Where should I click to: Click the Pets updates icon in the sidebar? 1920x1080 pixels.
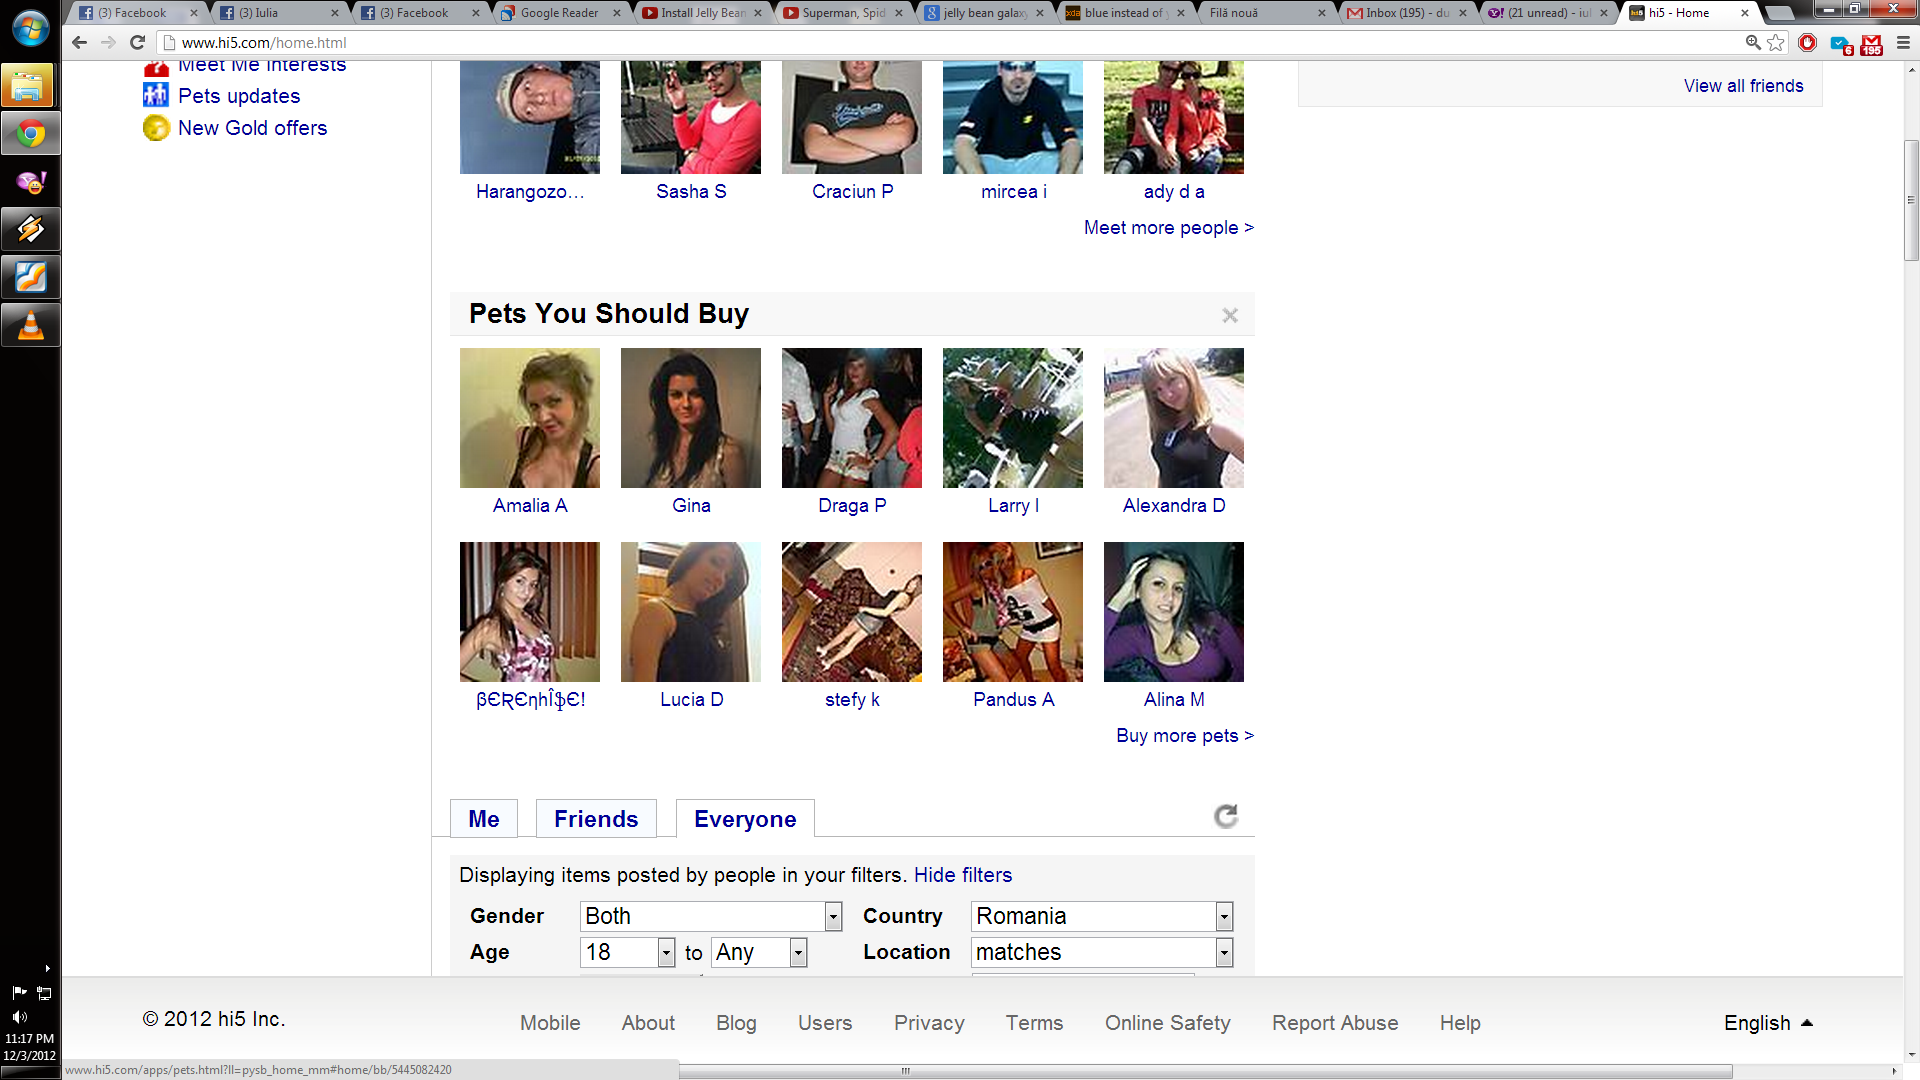[x=156, y=96]
